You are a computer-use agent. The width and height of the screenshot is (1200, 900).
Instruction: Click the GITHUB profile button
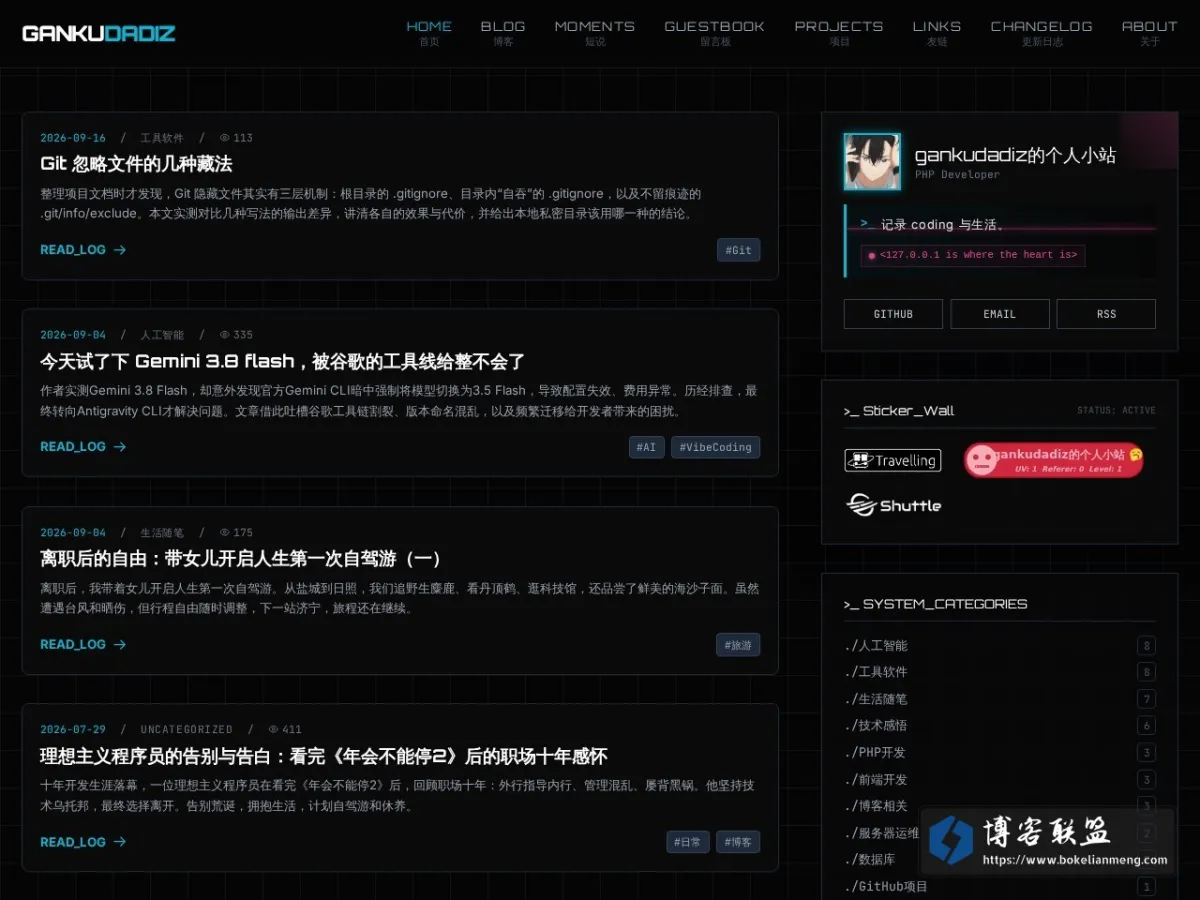point(893,314)
